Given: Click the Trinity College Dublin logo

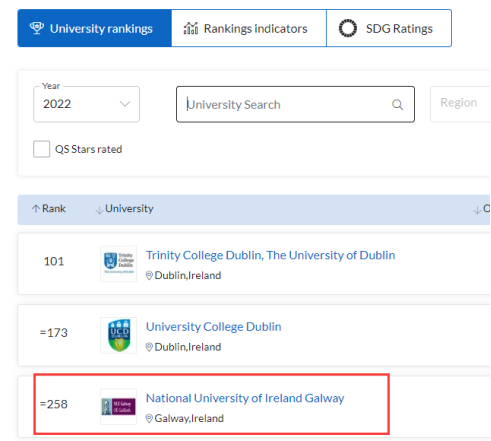Looking at the screenshot, I should 119,263.
